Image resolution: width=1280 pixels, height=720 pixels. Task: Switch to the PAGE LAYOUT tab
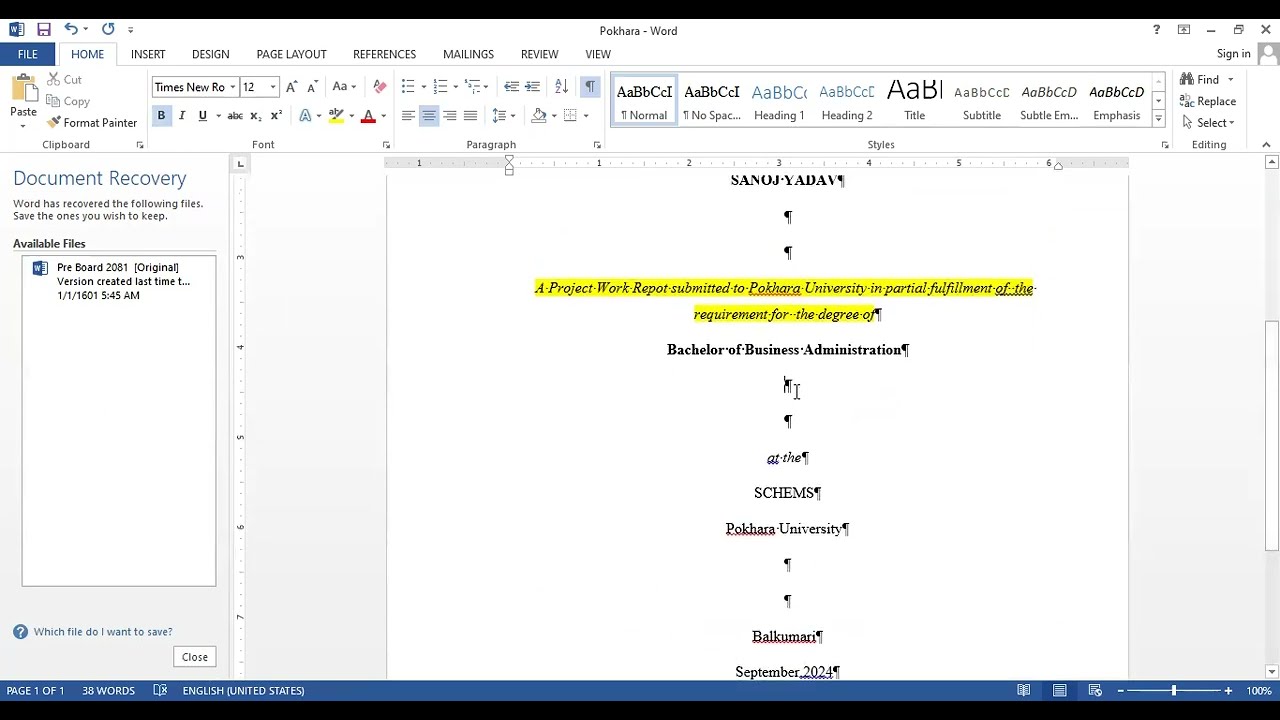coord(291,54)
